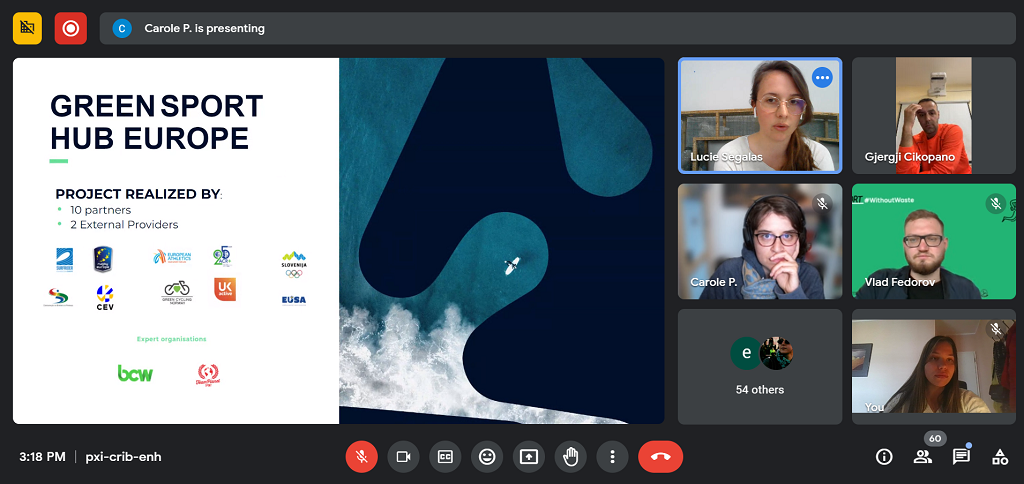
Task: Show the people list with 60 participants
Action: [x=922, y=457]
